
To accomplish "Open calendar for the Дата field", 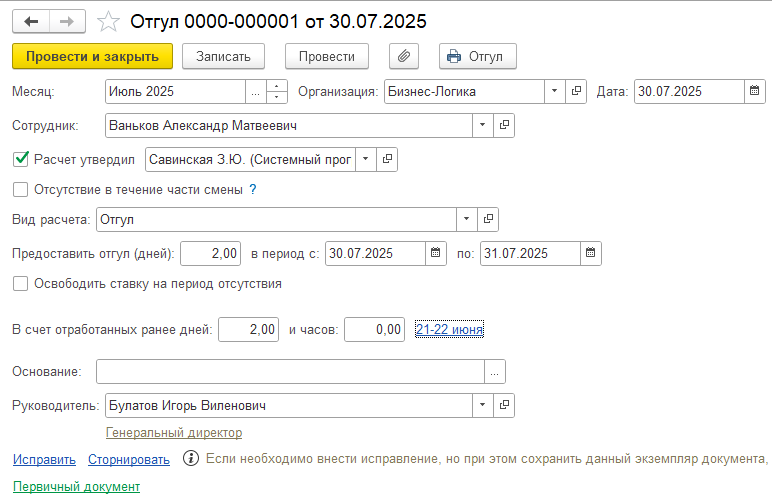I will click(x=754, y=91).
